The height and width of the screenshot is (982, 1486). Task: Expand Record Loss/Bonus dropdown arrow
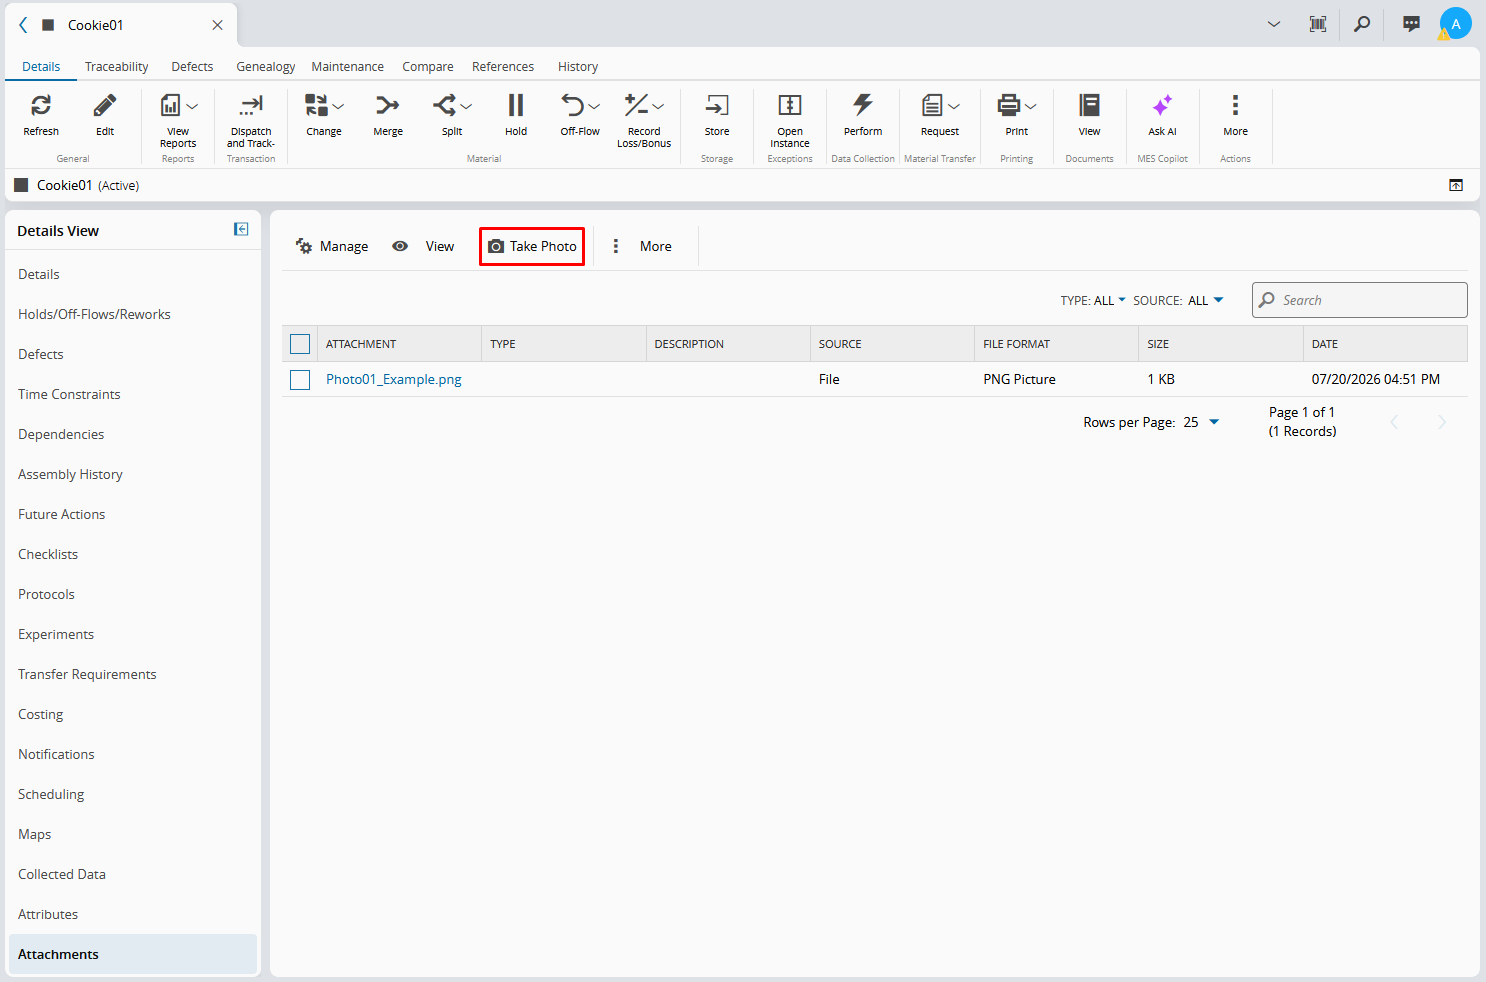[x=658, y=106]
